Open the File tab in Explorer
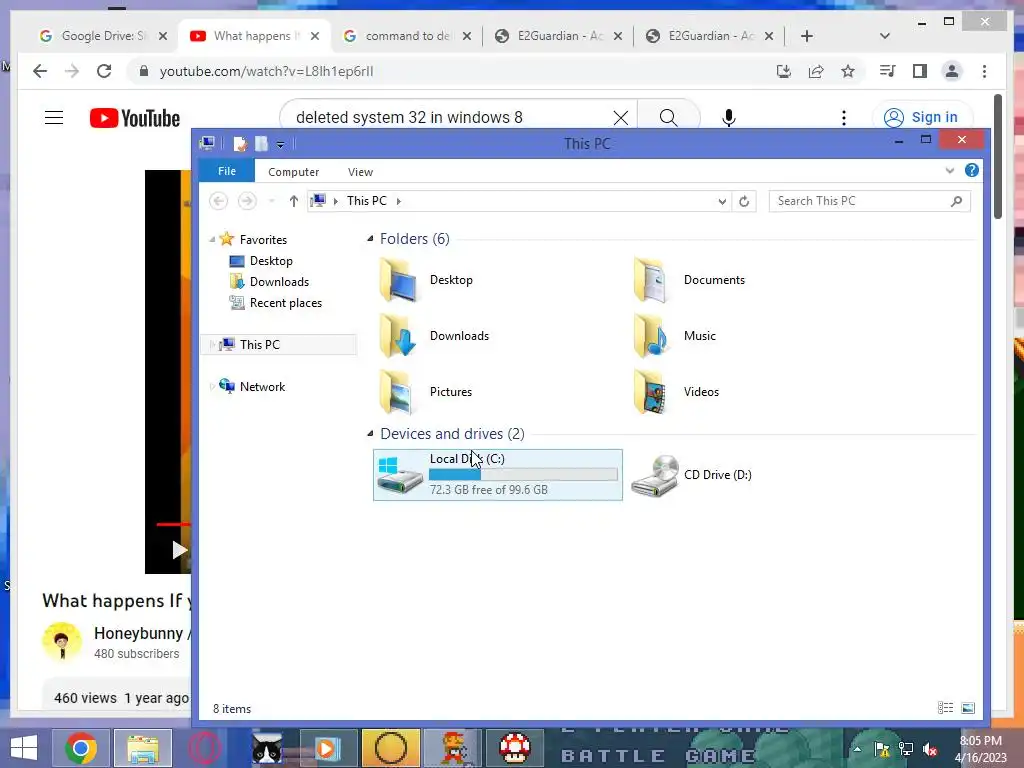Screen dimensions: 1024x768 point(227,171)
